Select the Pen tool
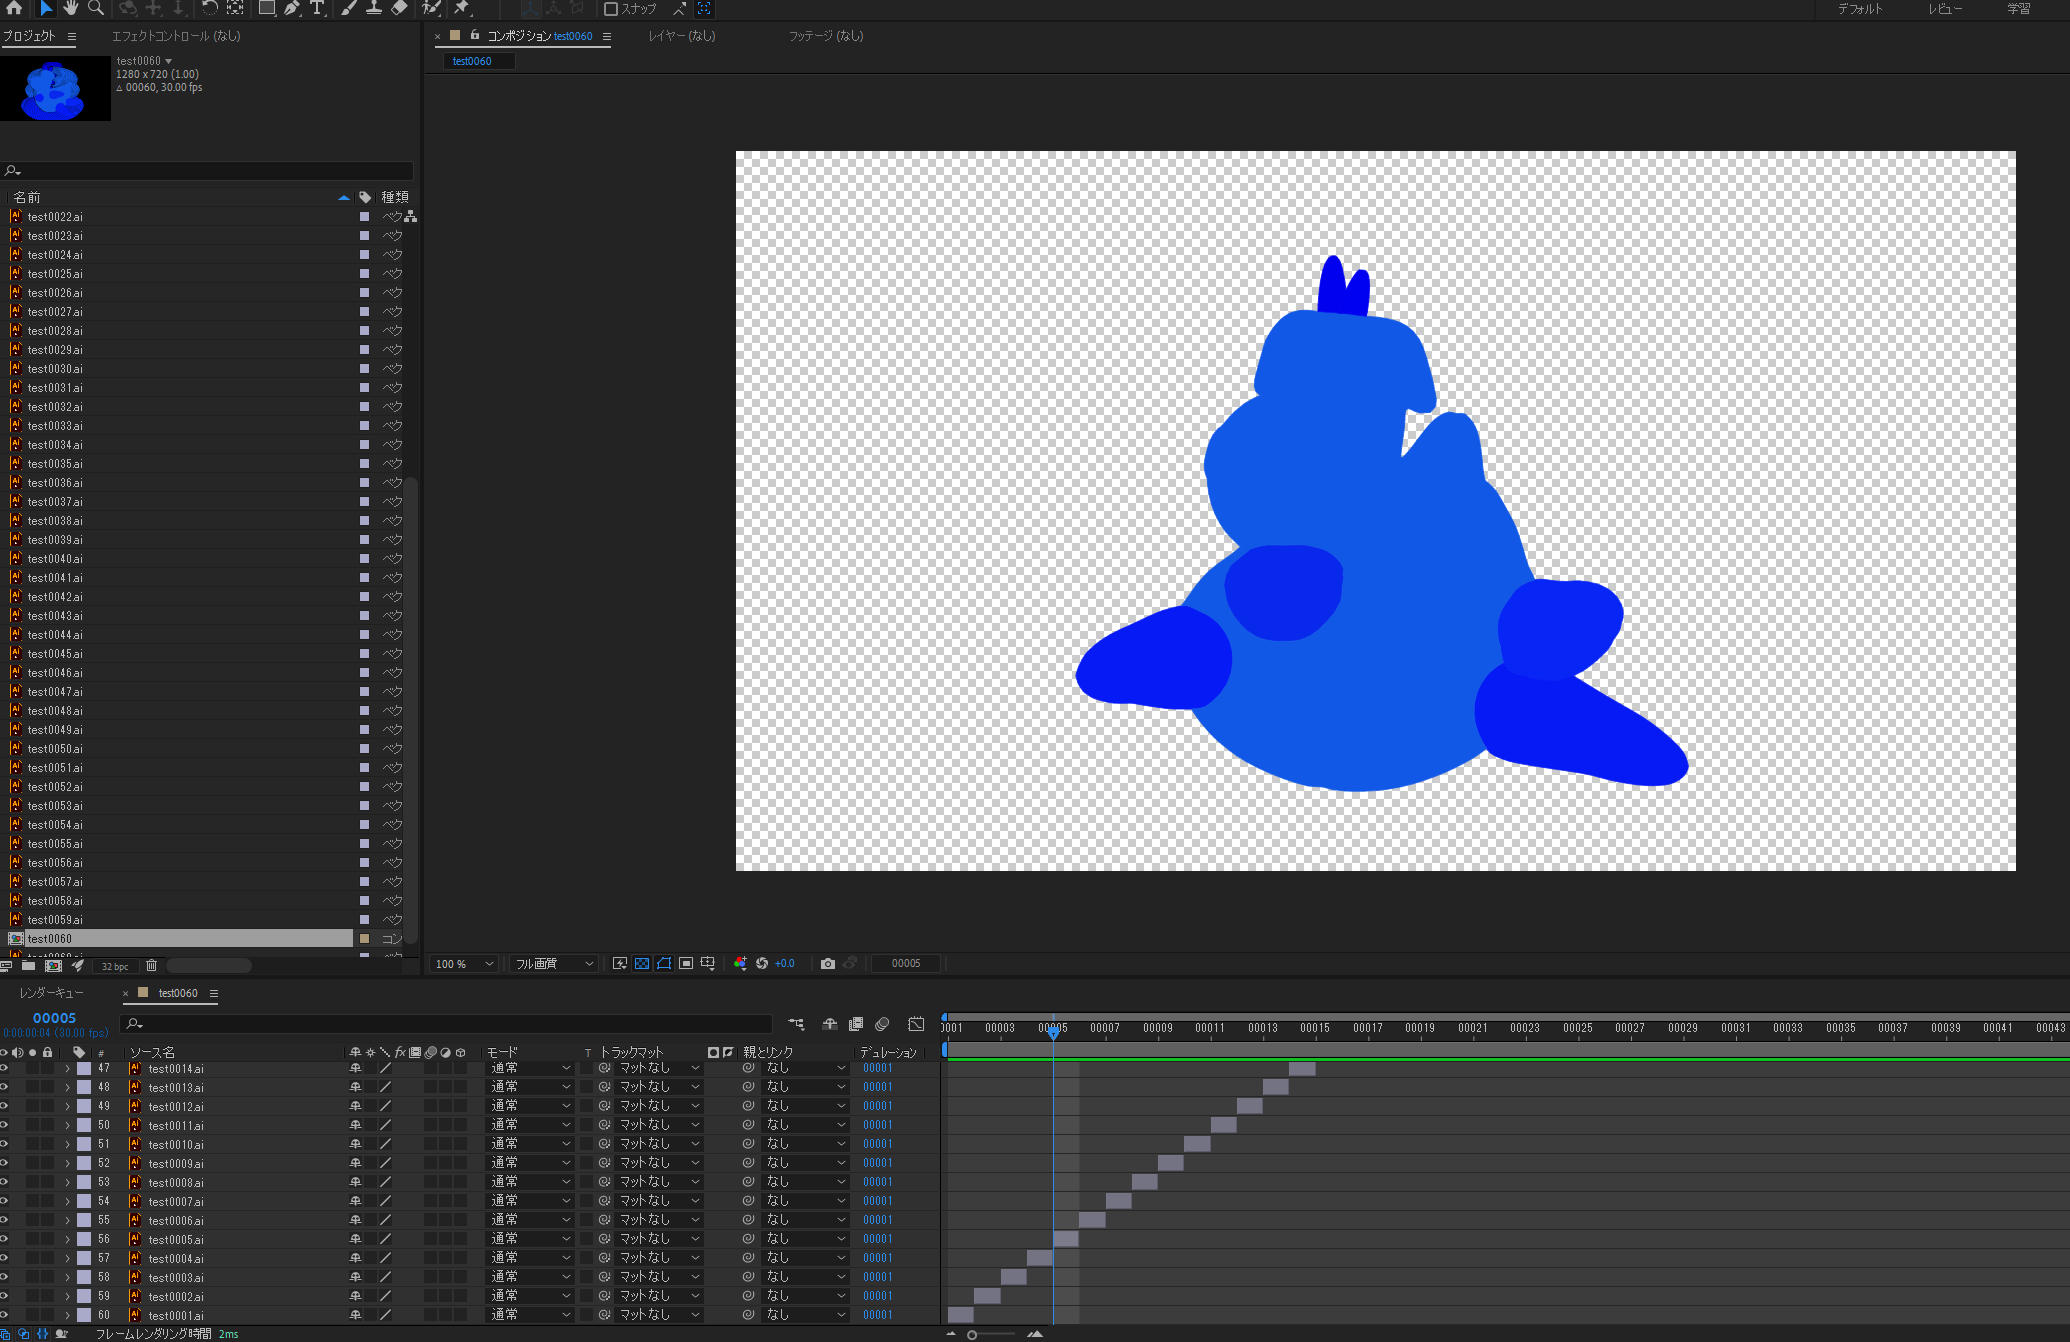This screenshot has width=2070, height=1342. coord(292,8)
